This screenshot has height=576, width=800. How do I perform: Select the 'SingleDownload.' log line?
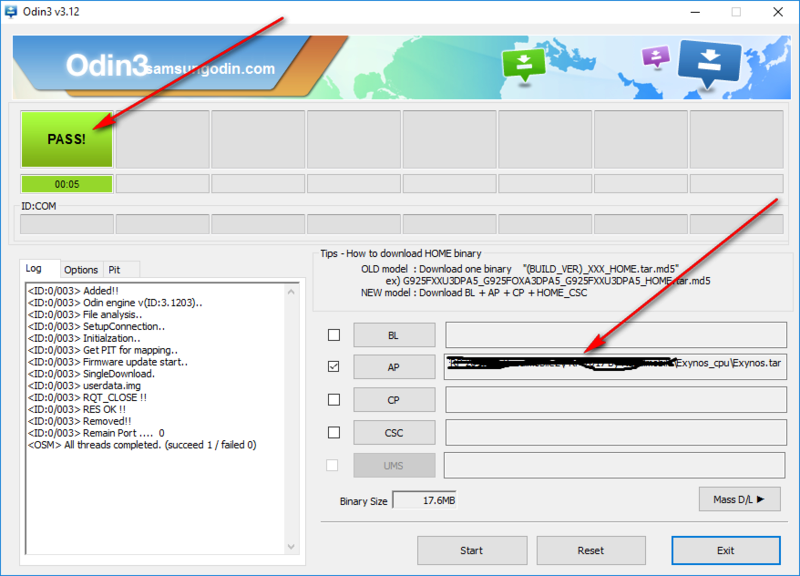(x=91, y=373)
